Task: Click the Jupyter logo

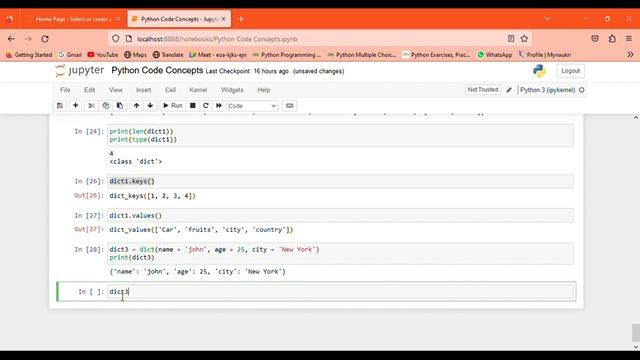Action: [x=80, y=71]
